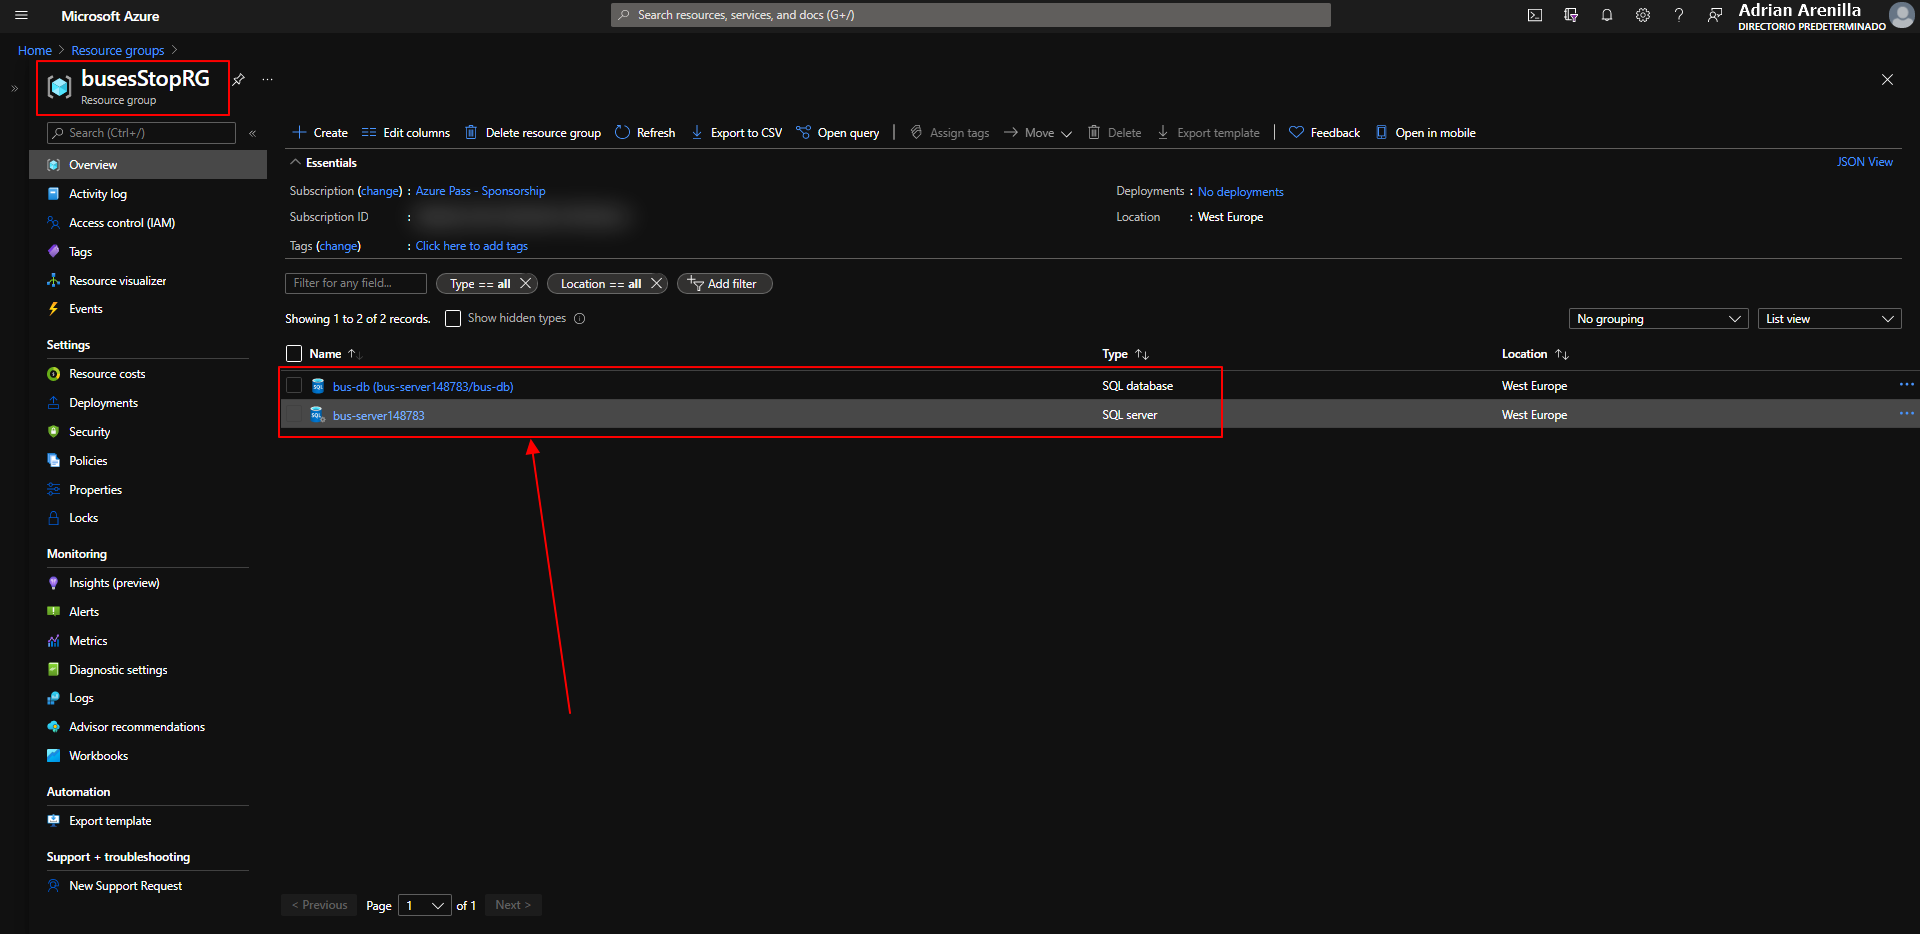Open bus-server148783 link

(378, 416)
